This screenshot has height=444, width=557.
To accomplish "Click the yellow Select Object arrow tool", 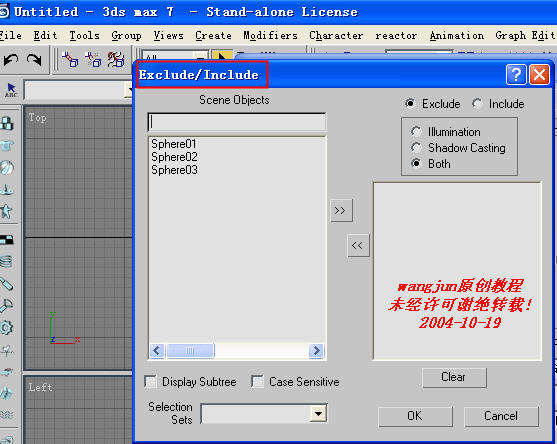I will pyautogui.click(x=222, y=56).
